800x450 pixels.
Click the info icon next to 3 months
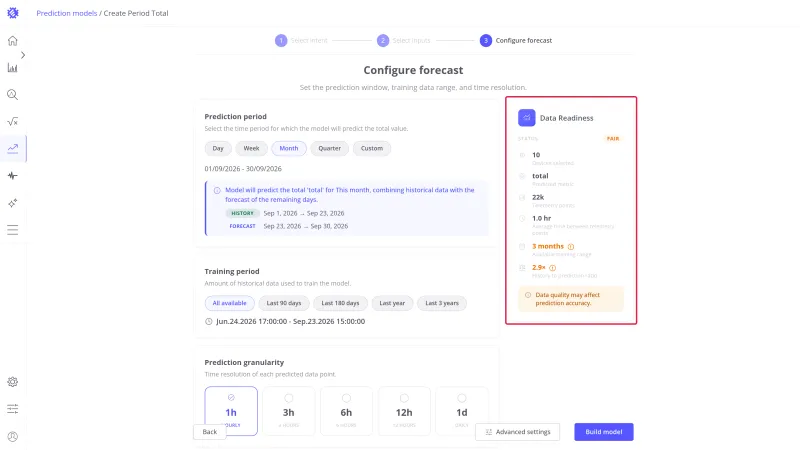pyautogui.click(x=571, y=246)
